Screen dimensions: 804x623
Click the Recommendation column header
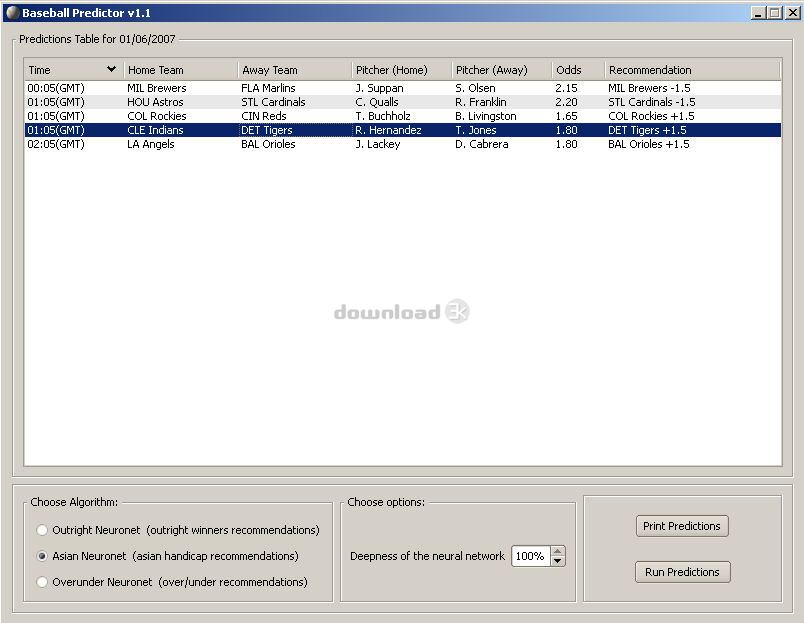tap(692, 70)
